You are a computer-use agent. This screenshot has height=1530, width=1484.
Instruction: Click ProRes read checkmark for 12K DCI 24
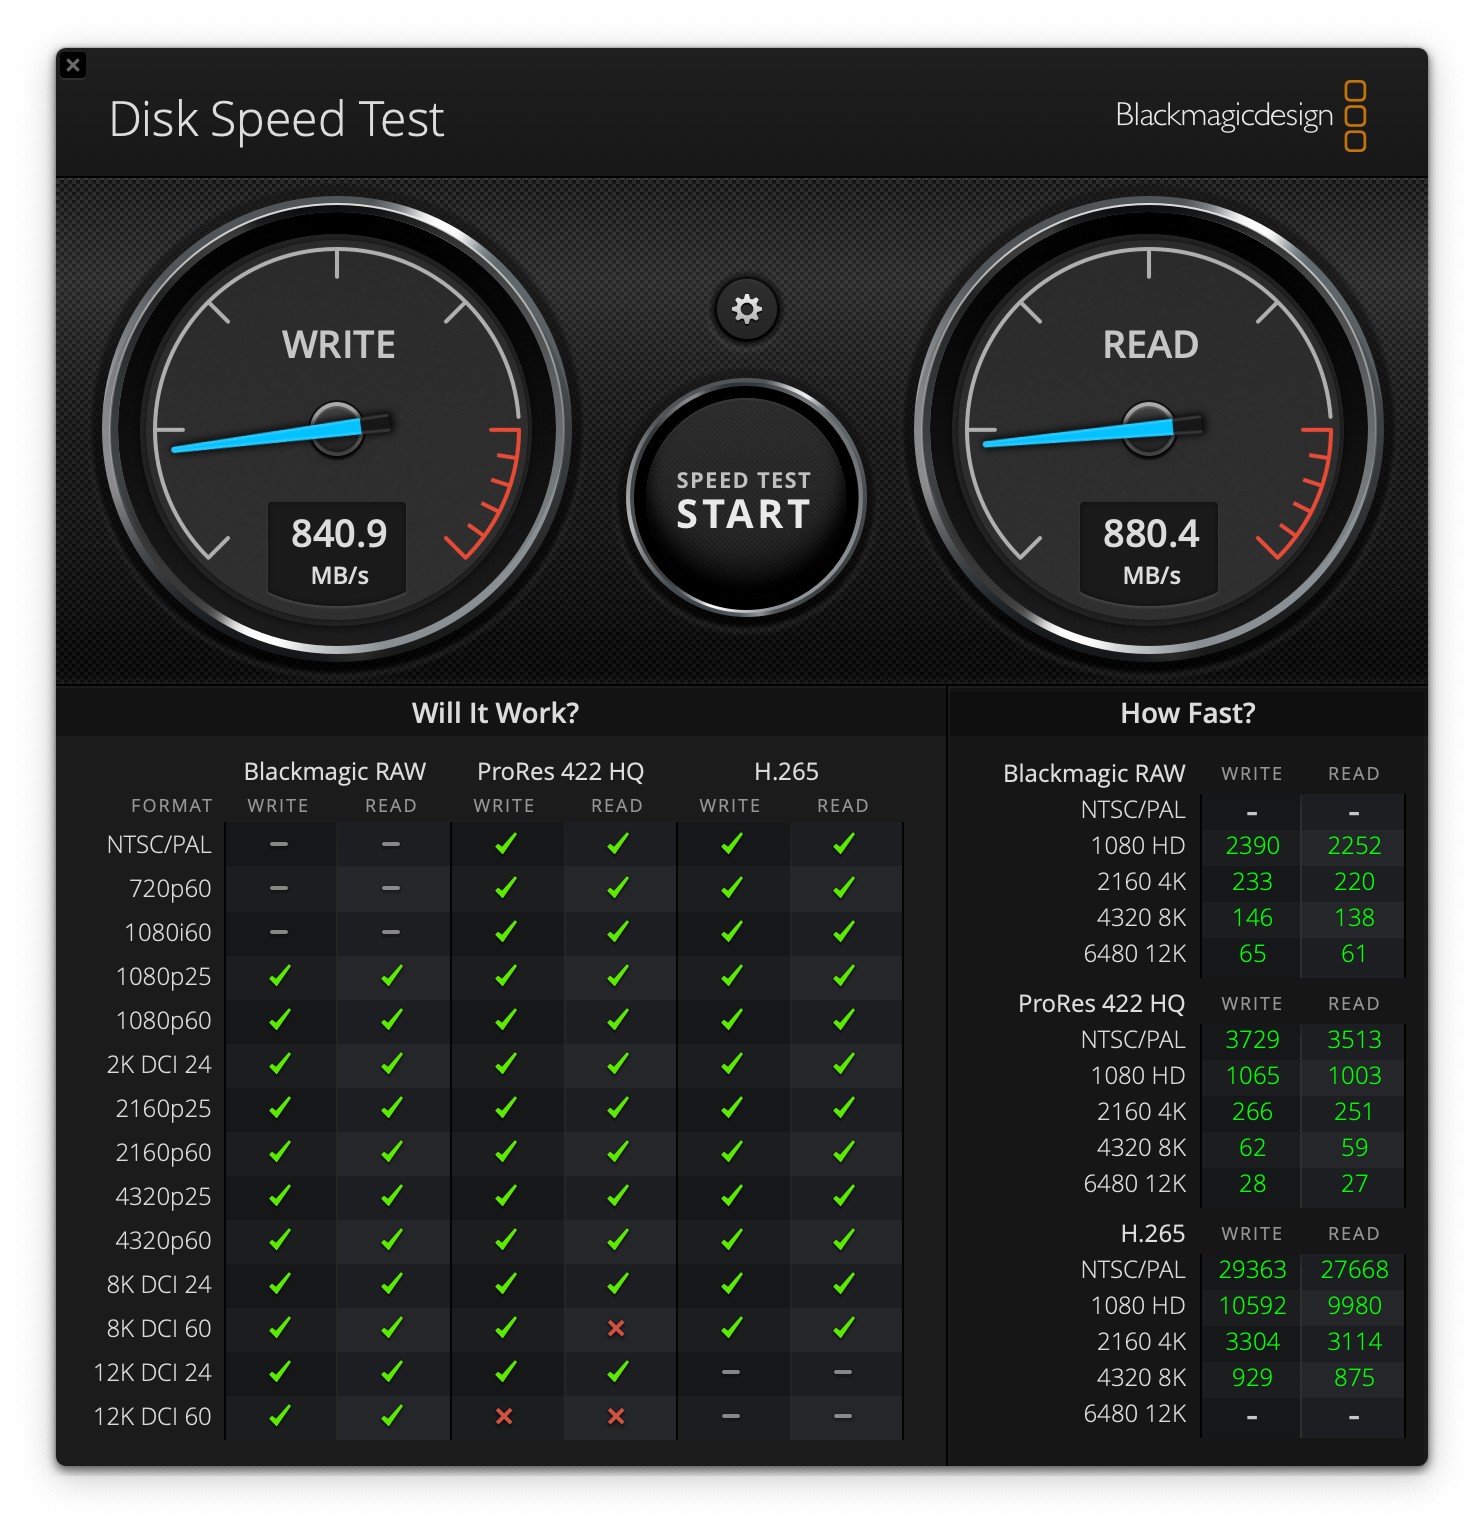click(x=618, y=1371)
